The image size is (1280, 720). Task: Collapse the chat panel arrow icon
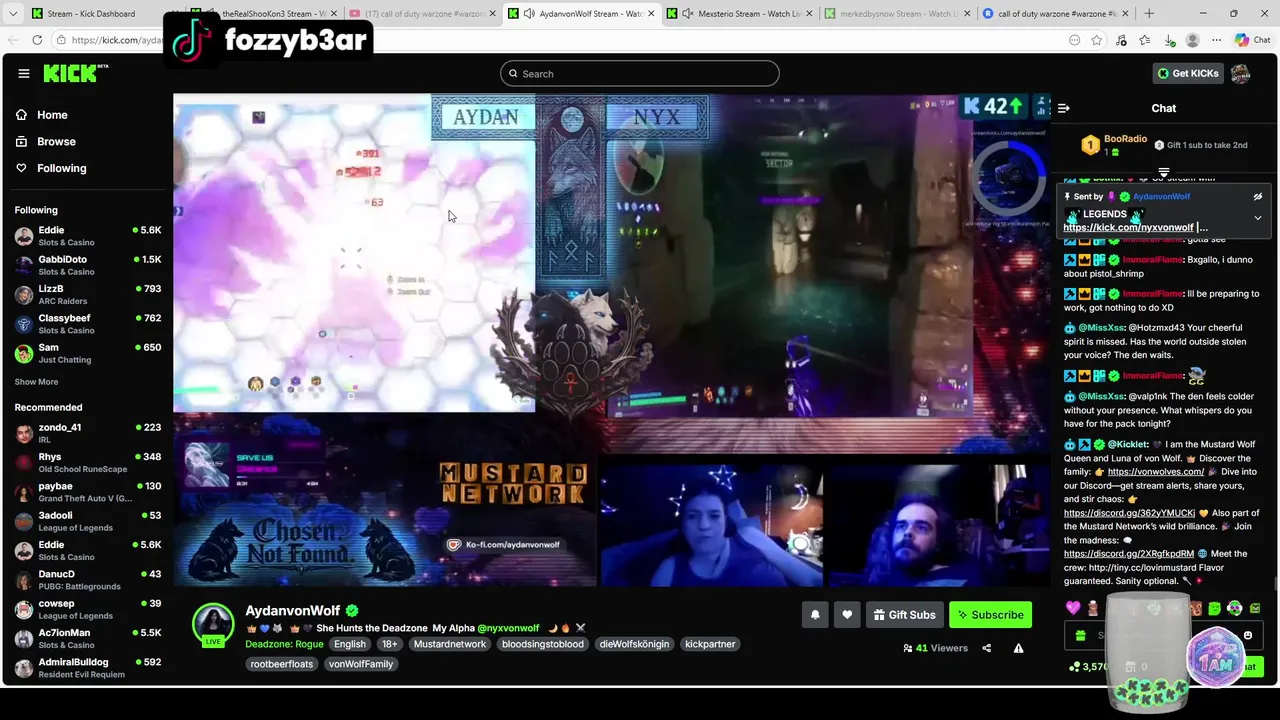pyautogui.click(x=1064, y=108)
